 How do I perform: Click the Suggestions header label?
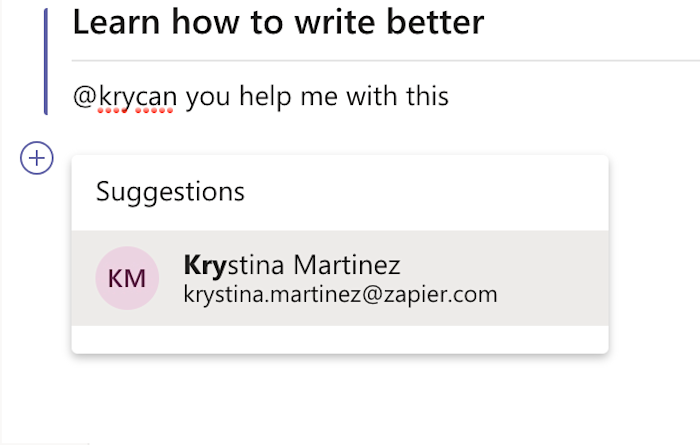170,192
